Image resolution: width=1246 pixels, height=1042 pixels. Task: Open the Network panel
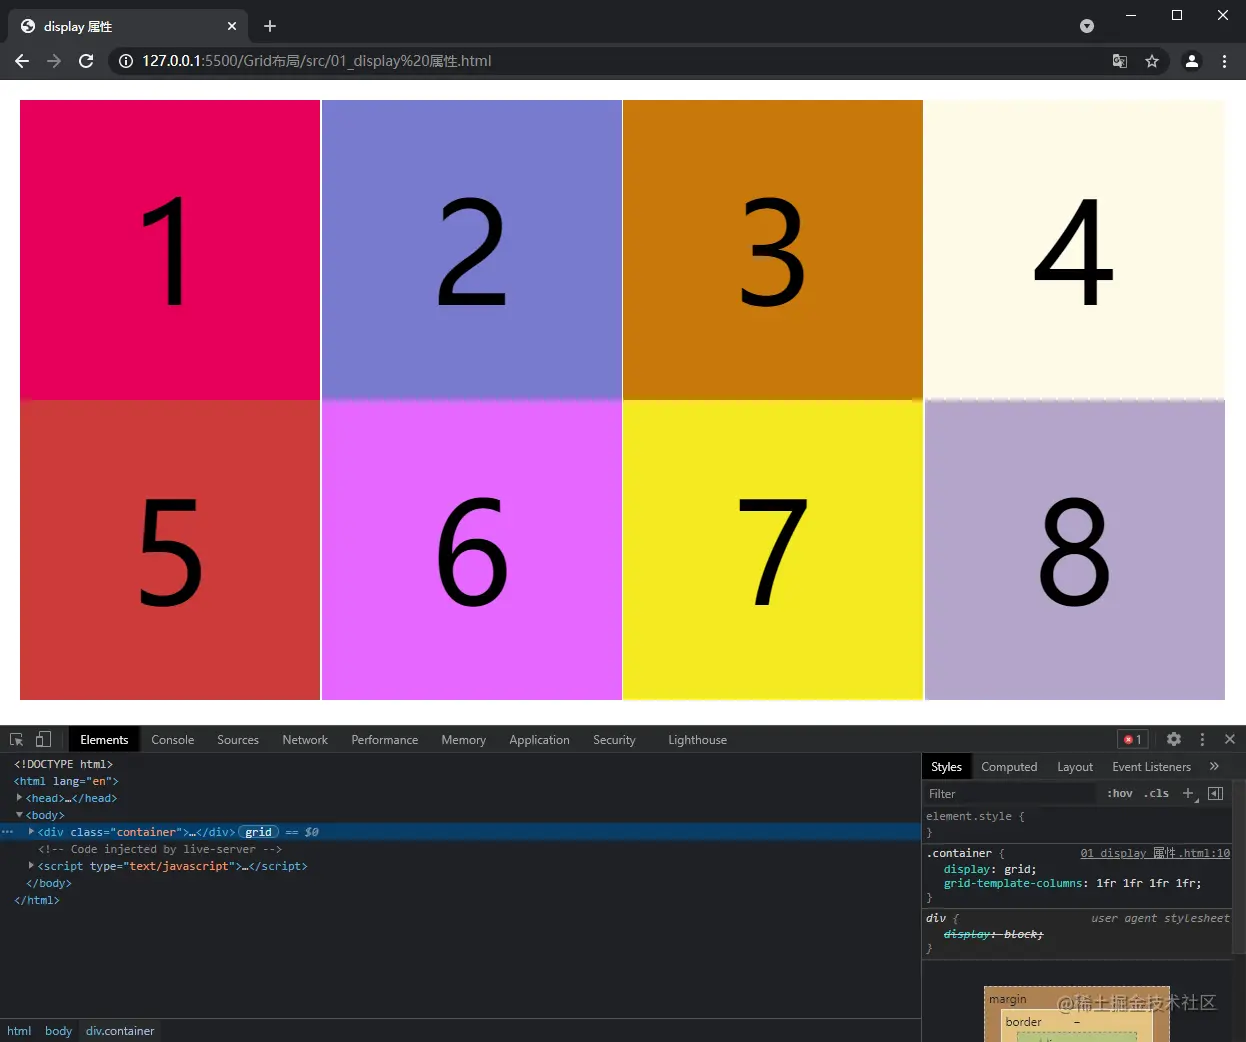[x=305, y=740]
